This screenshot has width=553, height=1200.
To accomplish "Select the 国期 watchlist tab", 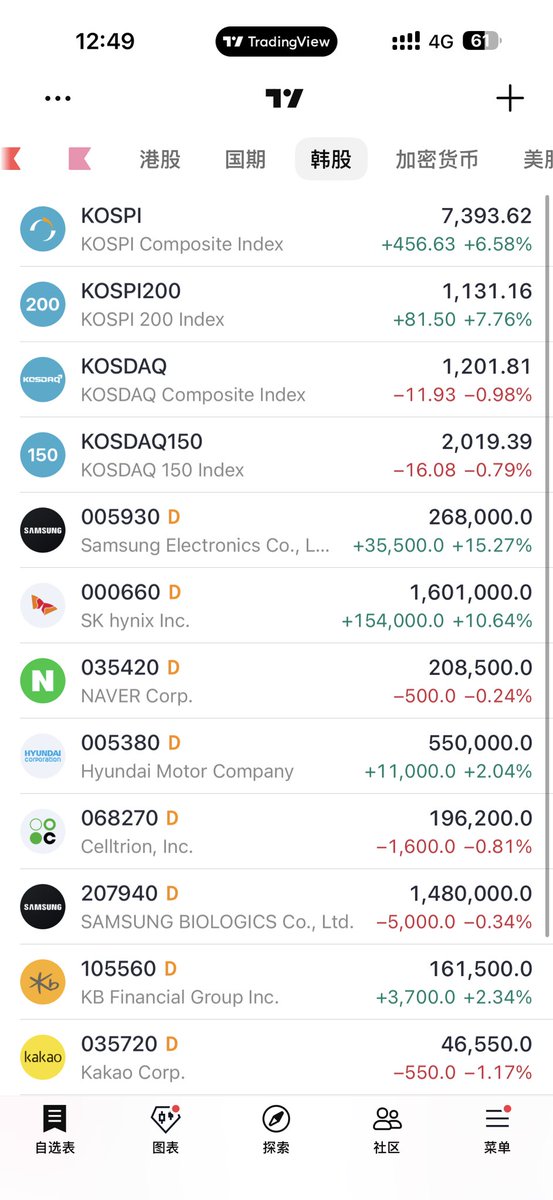I will point(245,159).
